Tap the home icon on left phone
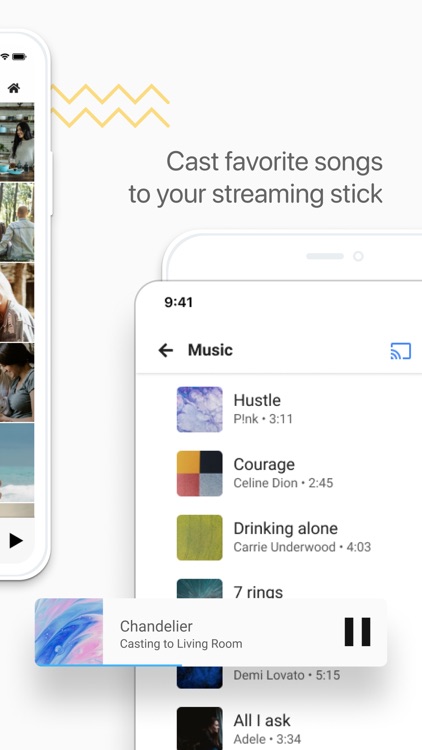 (x=14, y=88)
